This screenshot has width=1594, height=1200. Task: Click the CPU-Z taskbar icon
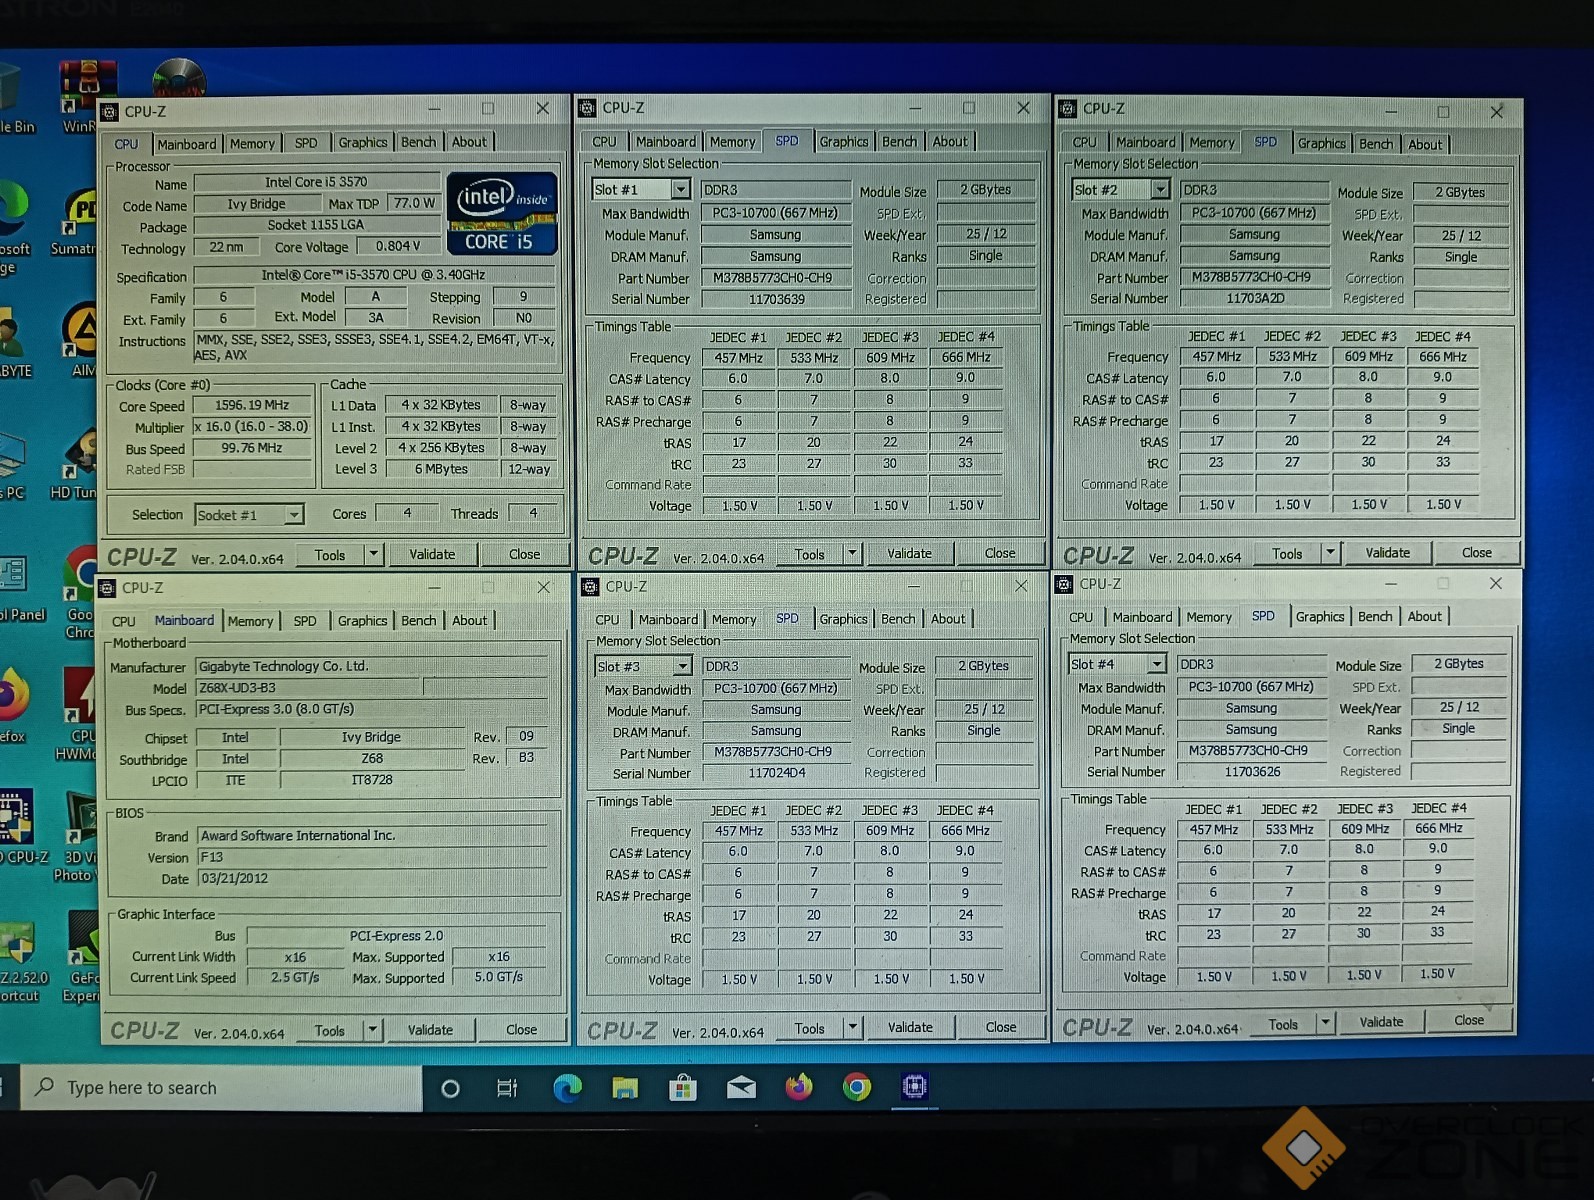tap(914, 1087)
